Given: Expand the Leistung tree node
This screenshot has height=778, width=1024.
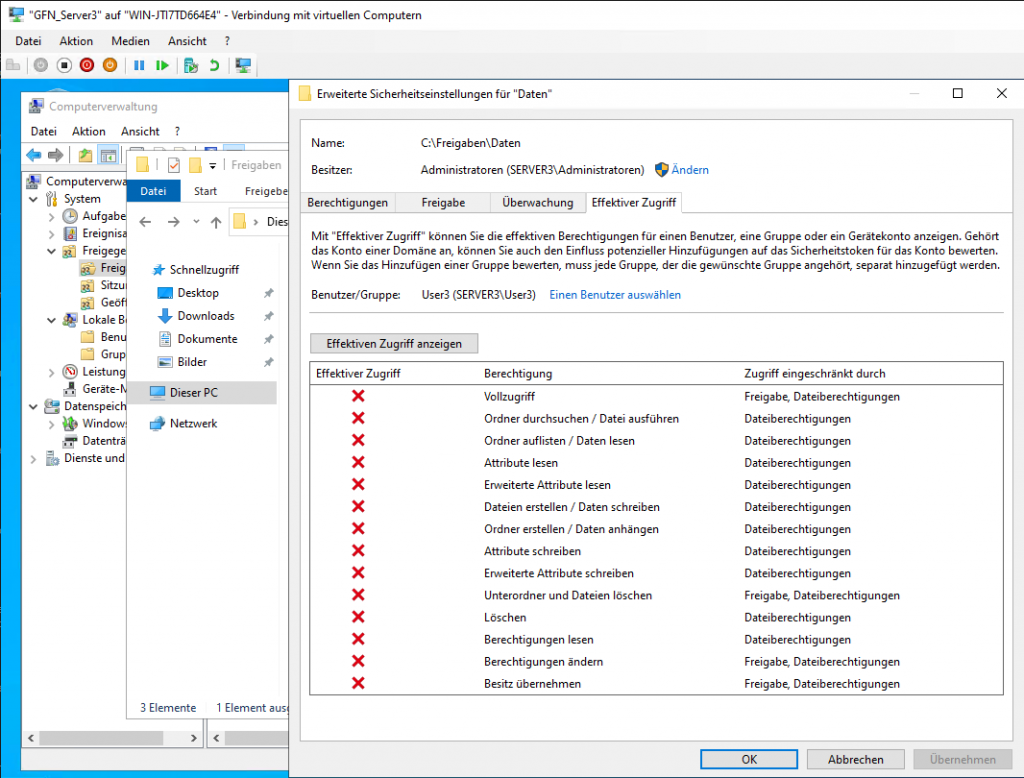Looking at the screenshot, I should (53, 372).
